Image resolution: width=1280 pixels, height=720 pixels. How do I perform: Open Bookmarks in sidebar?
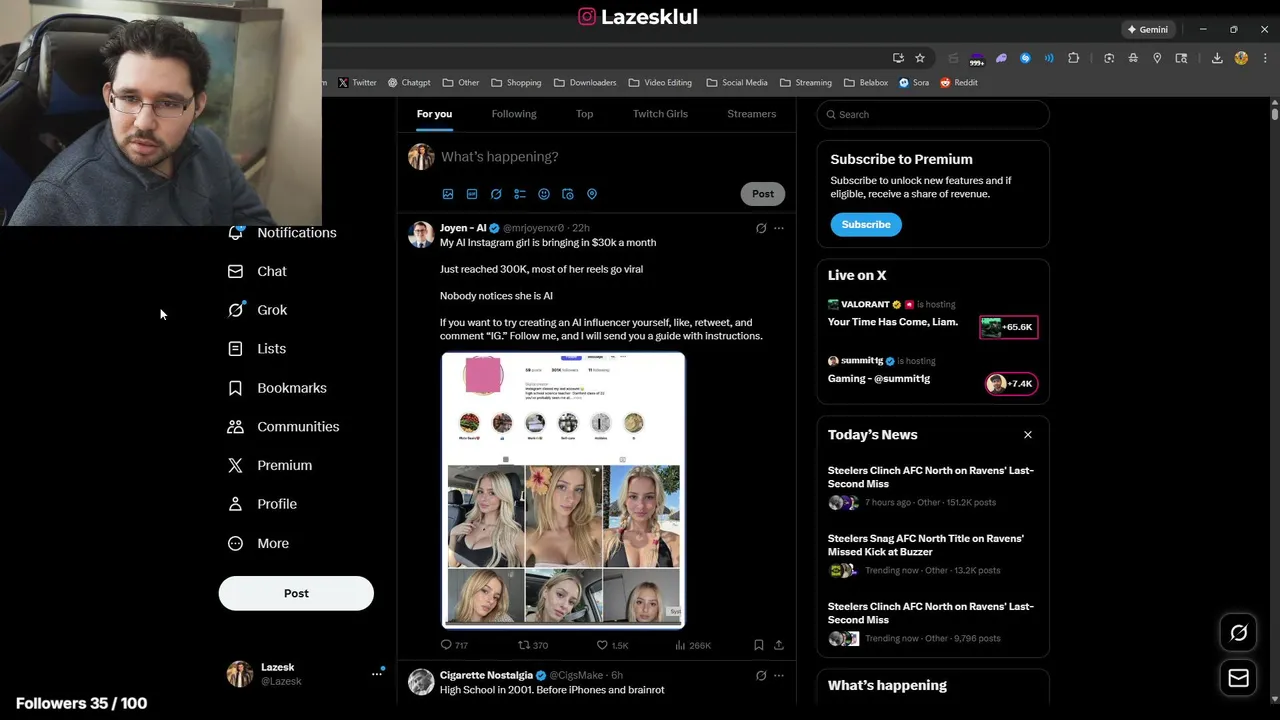(x=277, y=388)
